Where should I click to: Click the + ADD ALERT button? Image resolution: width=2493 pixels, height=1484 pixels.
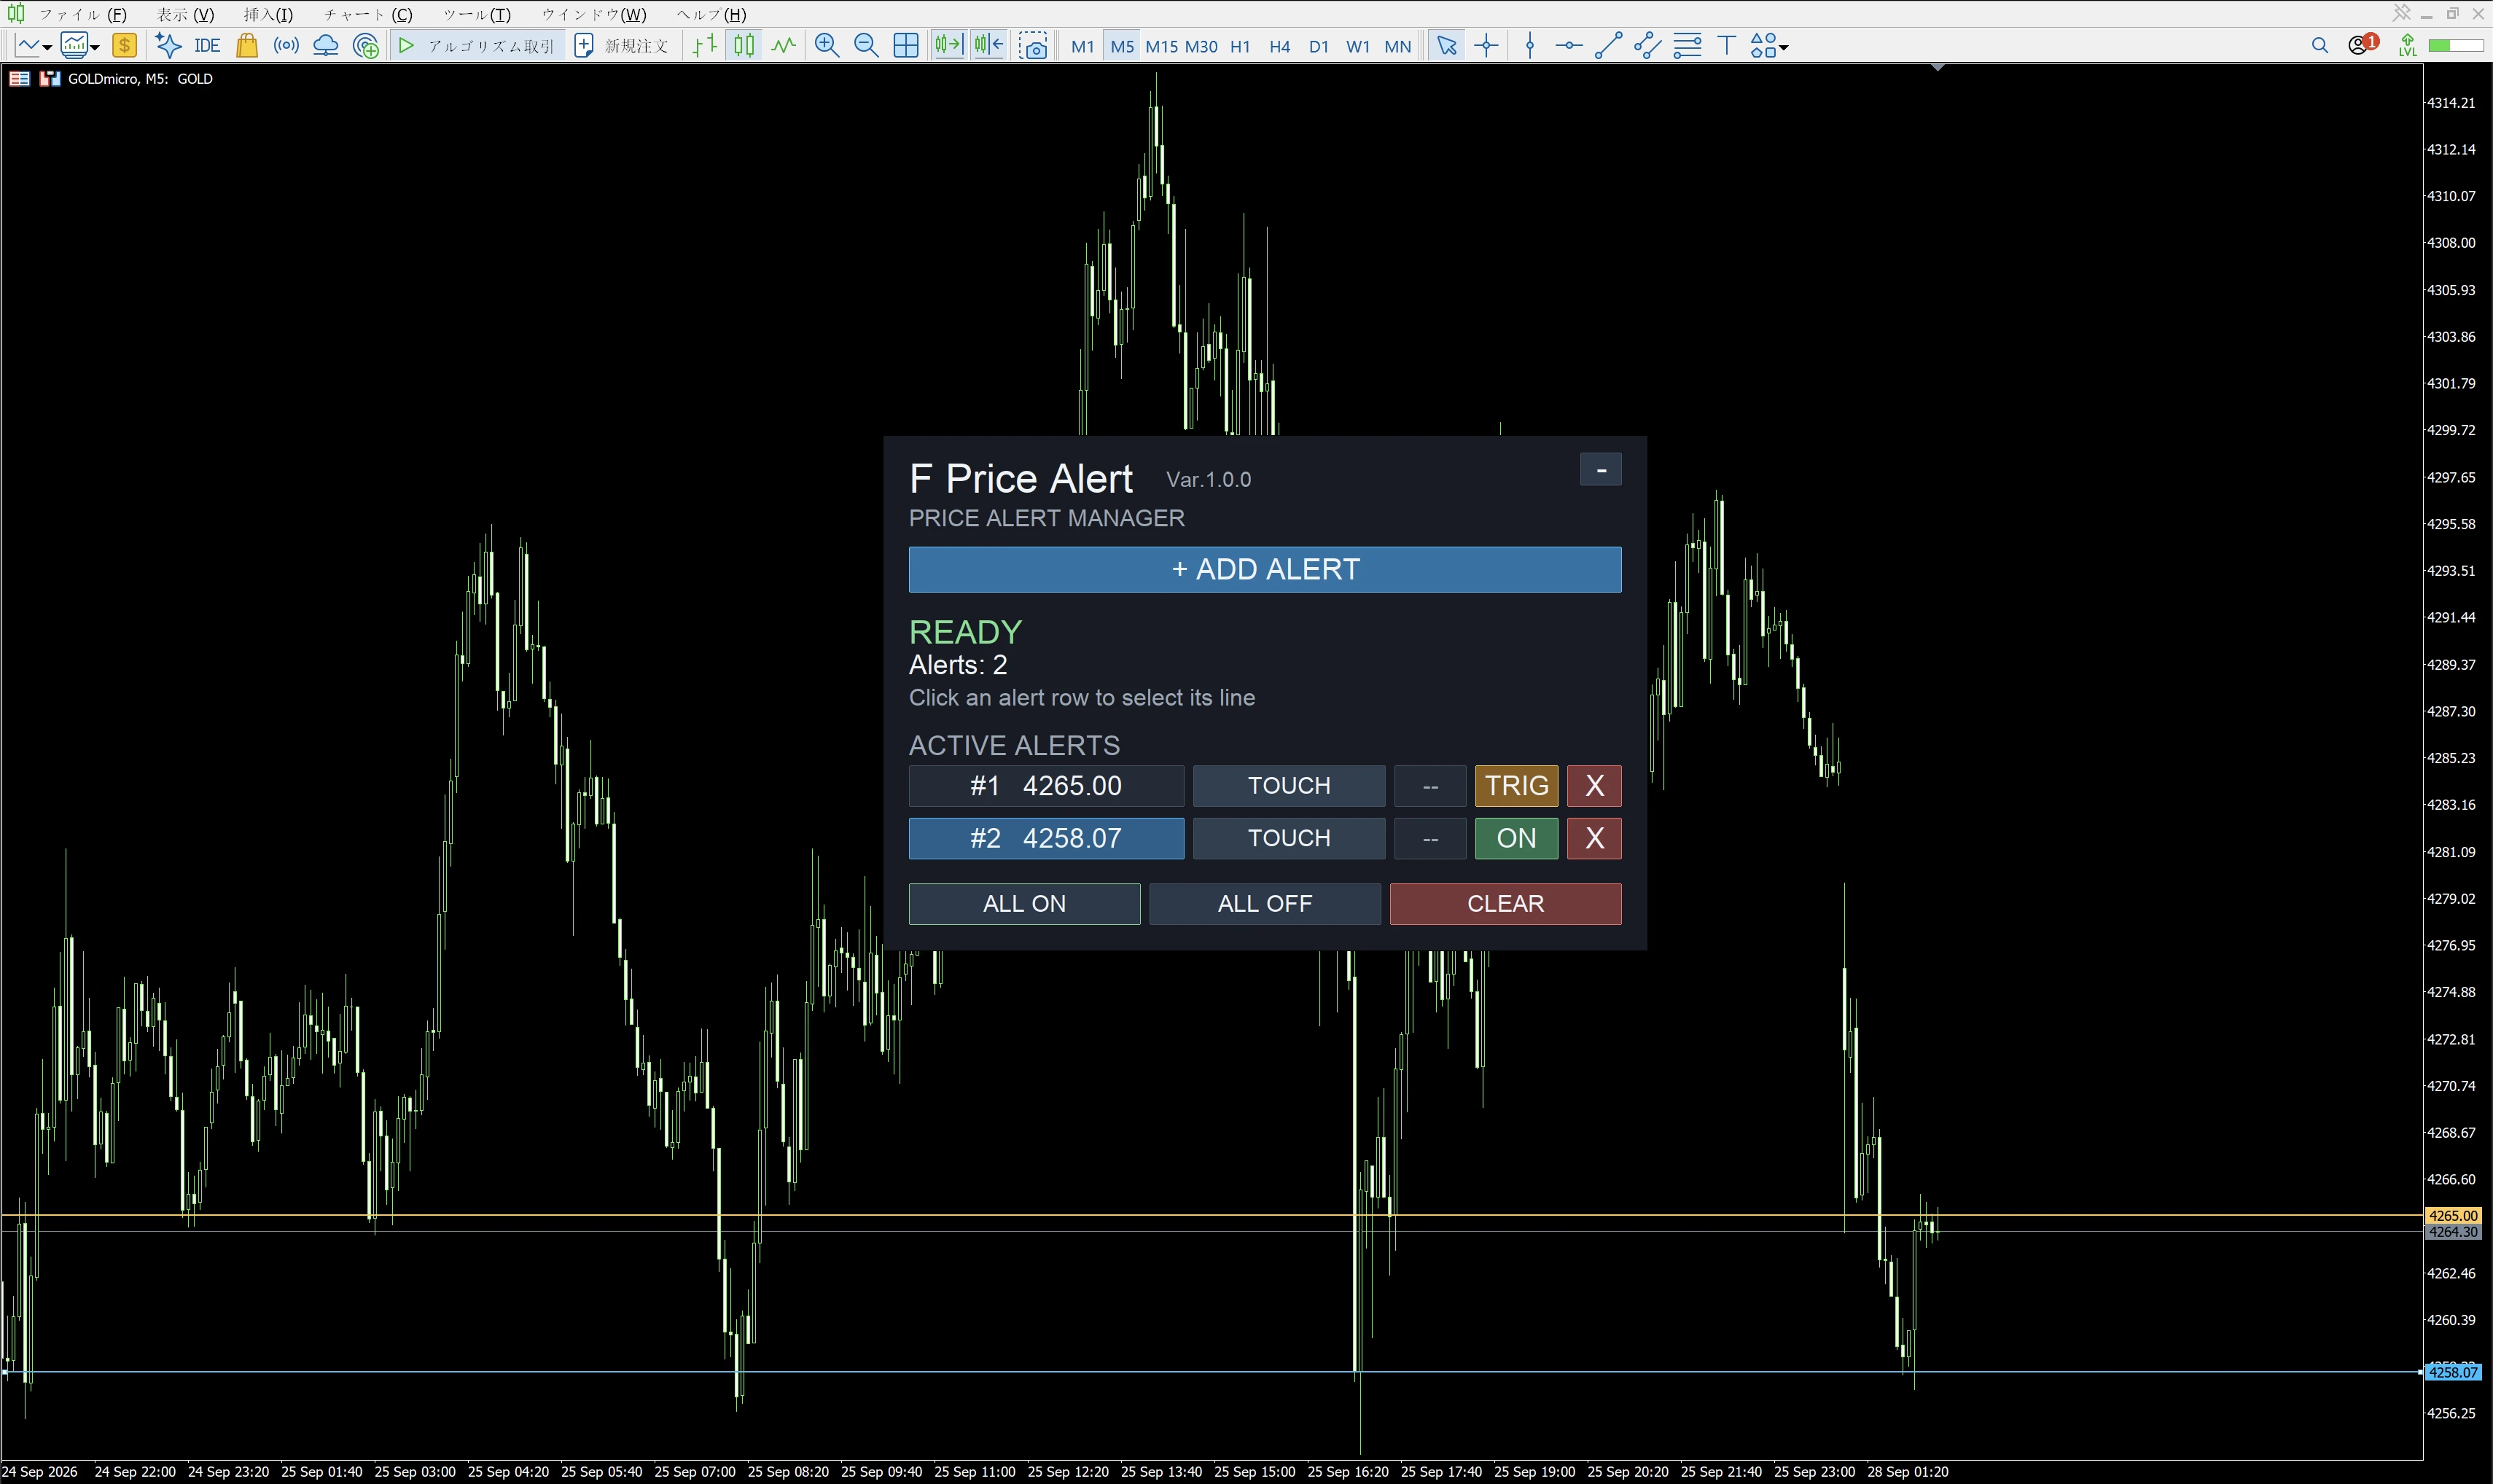pyautogui.click(x=1265, y=569)
